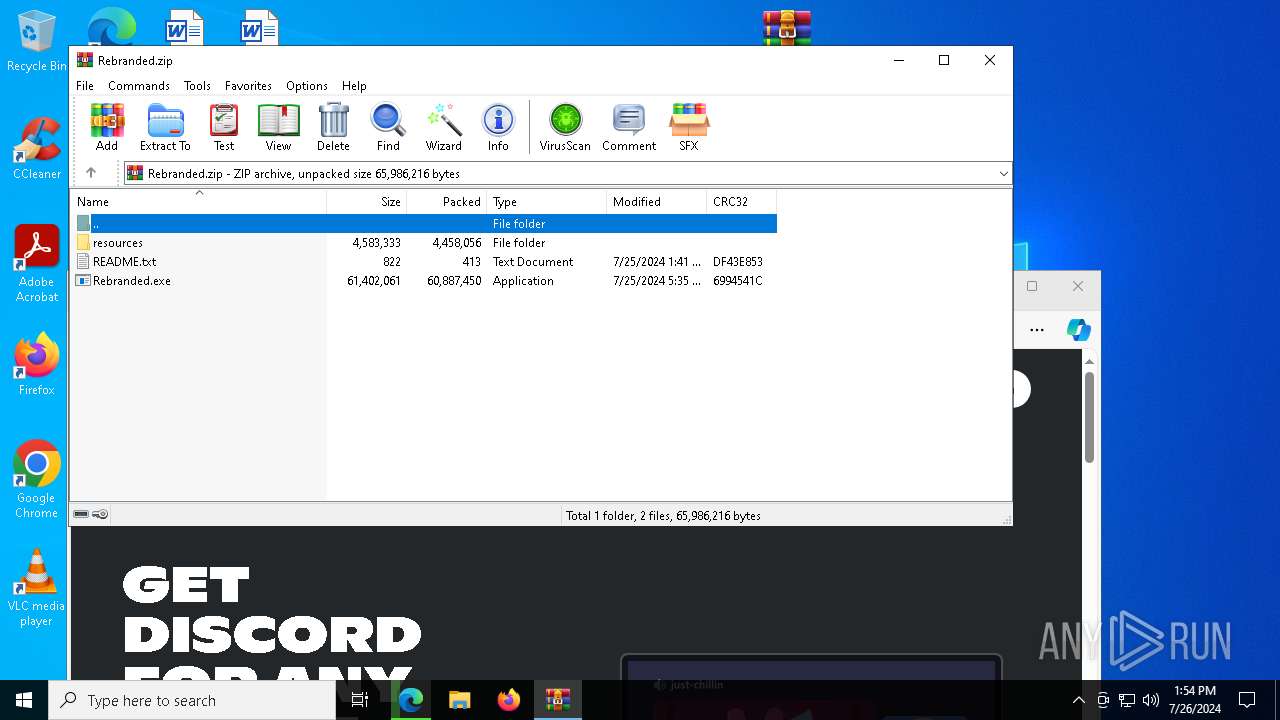This screenshot has height=720, width=1280.
Task: Open the Help menu
Action: (354, 86)
